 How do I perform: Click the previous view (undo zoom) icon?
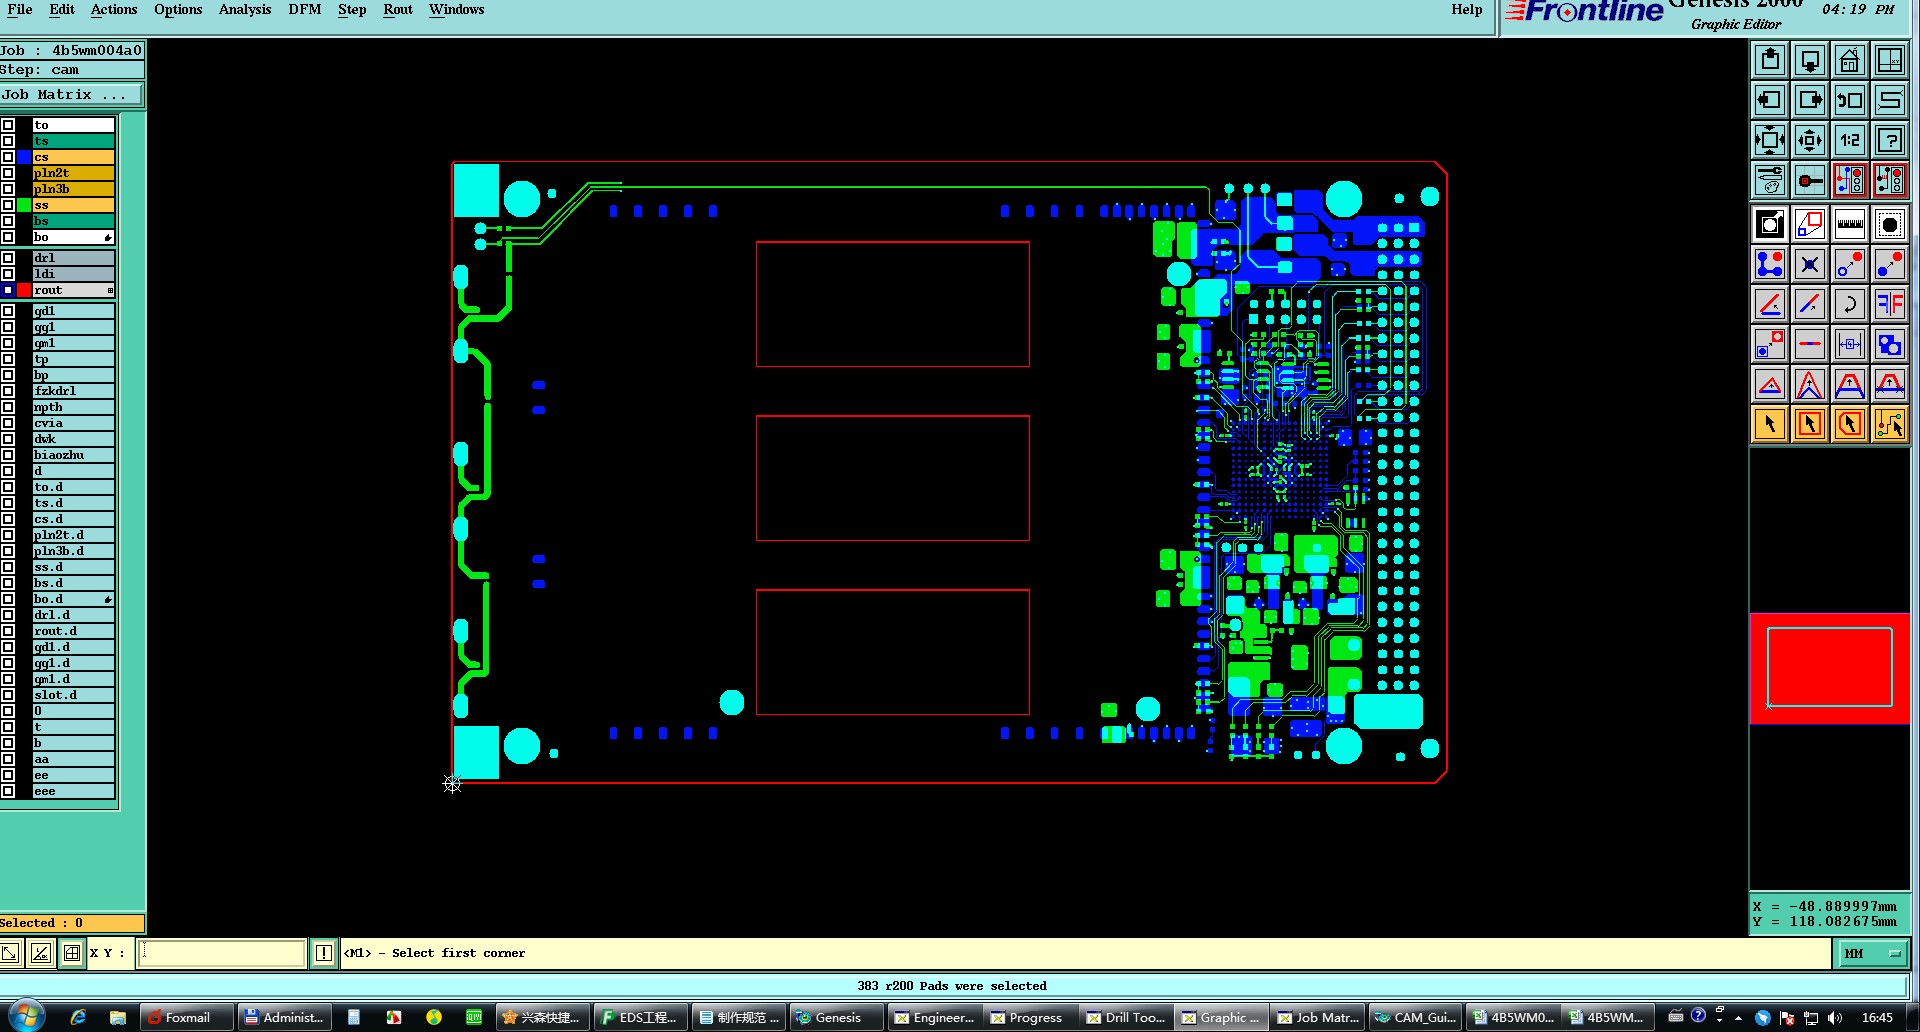[1850, 100]
